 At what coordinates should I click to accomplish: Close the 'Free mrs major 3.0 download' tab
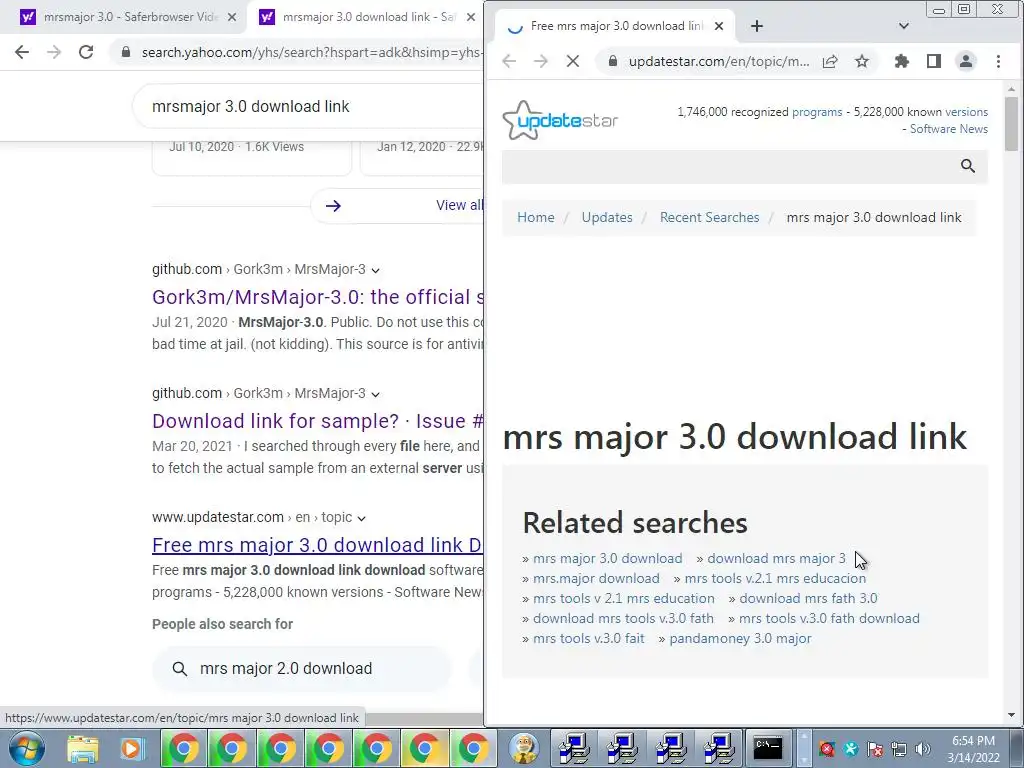pyautogui.click(x=719, y=26)
